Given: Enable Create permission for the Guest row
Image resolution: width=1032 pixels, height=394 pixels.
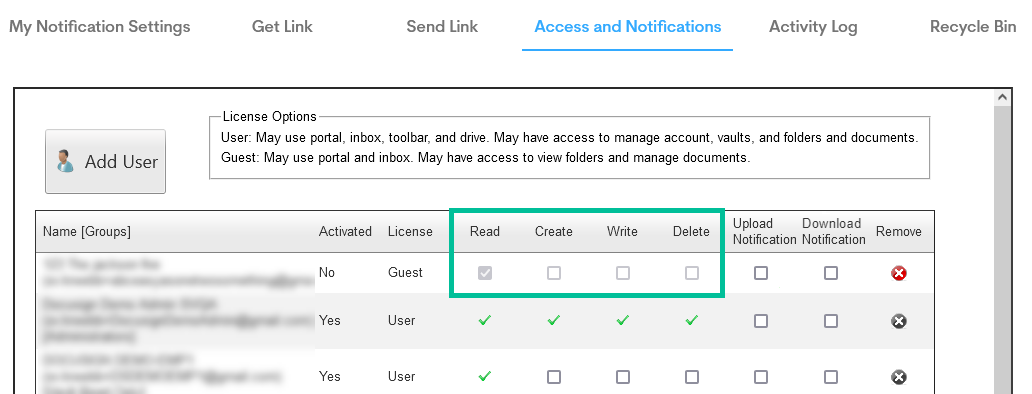Looking at the screenshot, I should pyautogui.click(x=554, y=272).
